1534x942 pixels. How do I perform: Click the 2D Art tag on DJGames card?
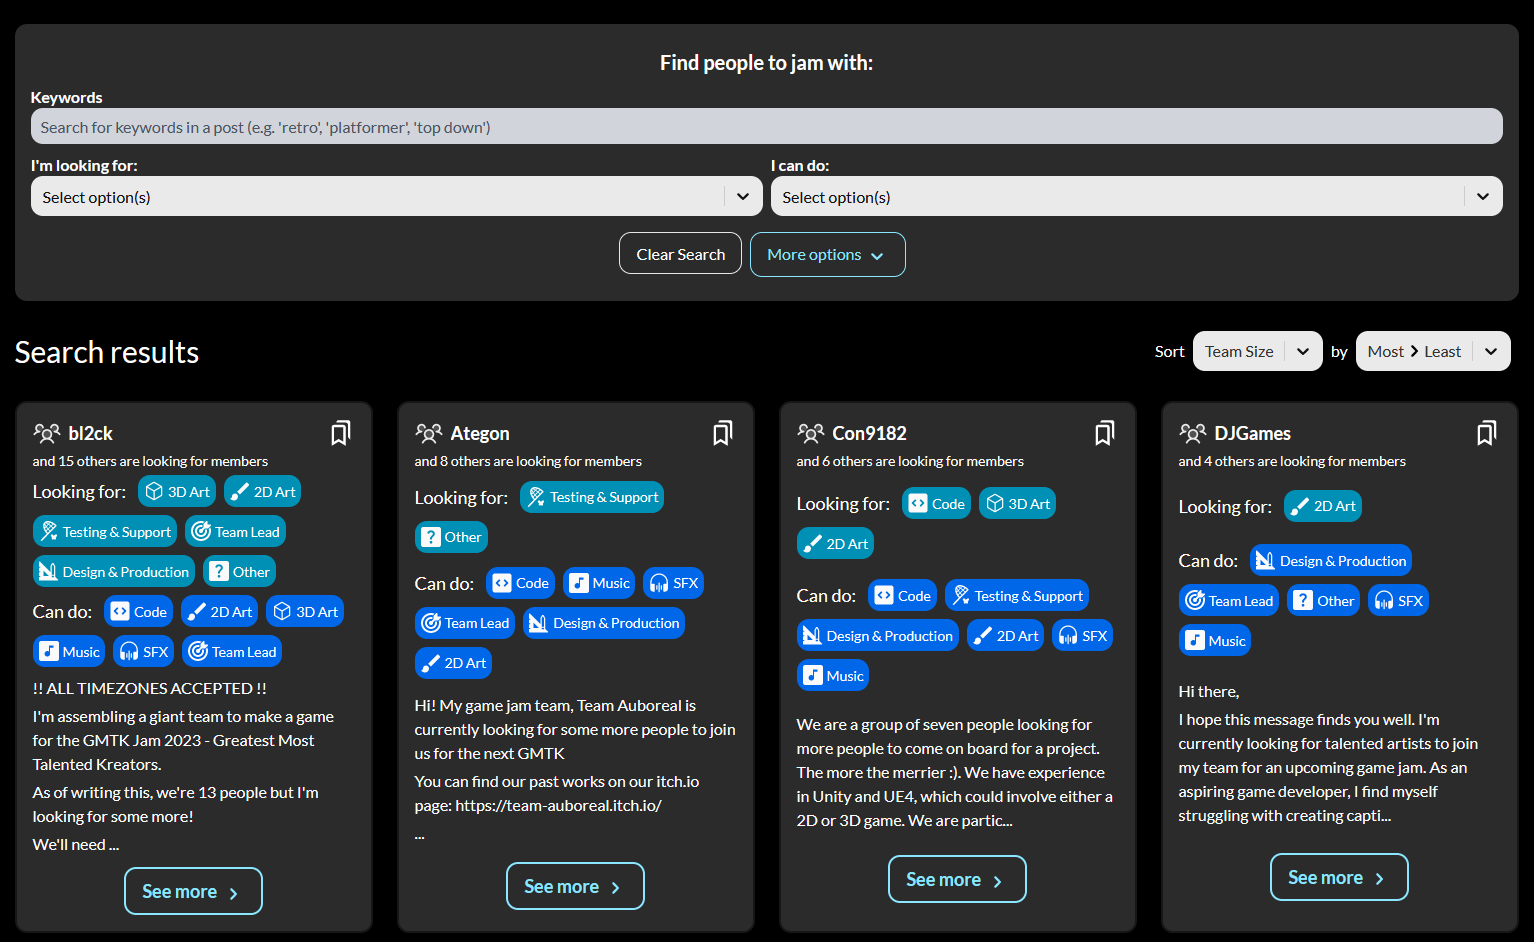click(1322, 506)
